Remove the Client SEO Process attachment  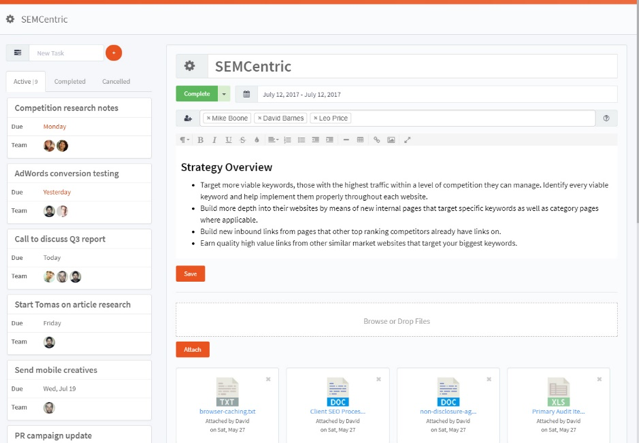(x=379, y=379)
